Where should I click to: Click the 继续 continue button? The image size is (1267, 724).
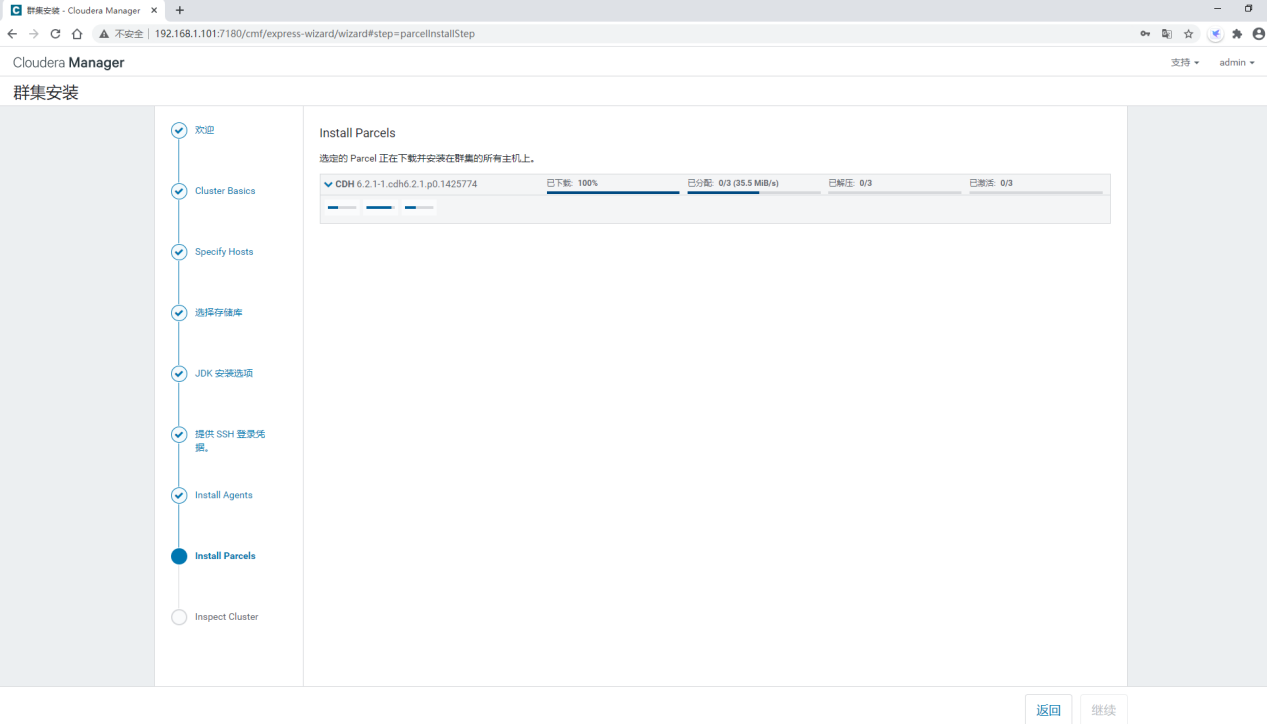[x=1104, y=710]
